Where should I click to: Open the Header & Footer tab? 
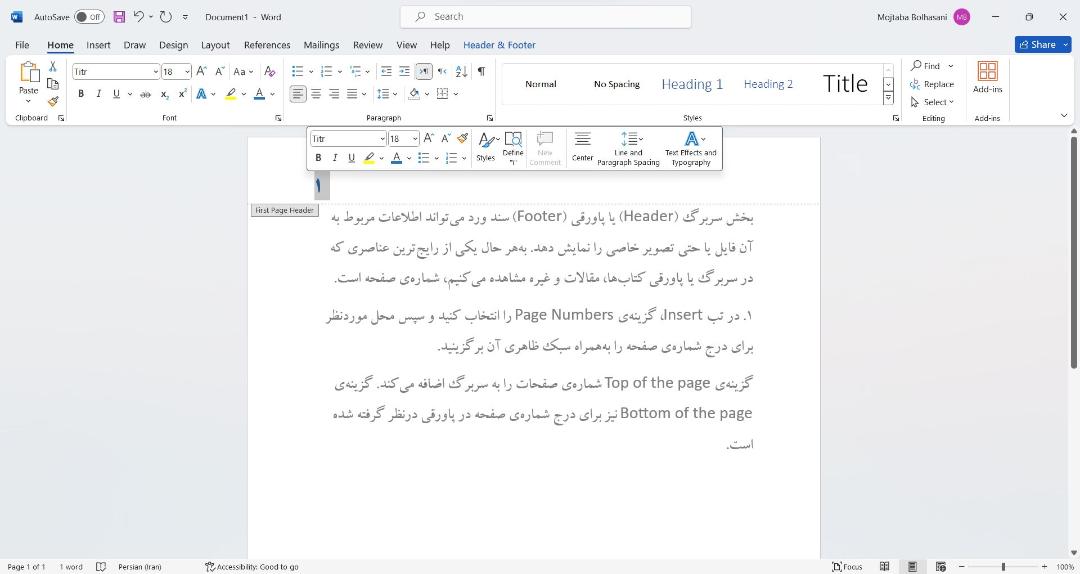[499, 45]
